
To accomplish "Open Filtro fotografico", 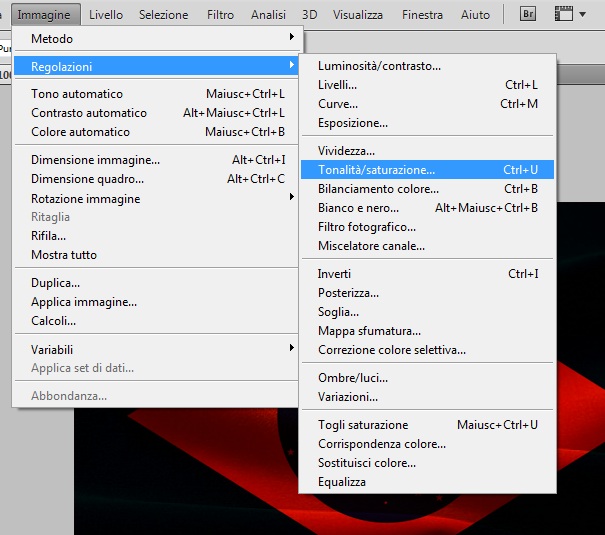I will point(427,227).
